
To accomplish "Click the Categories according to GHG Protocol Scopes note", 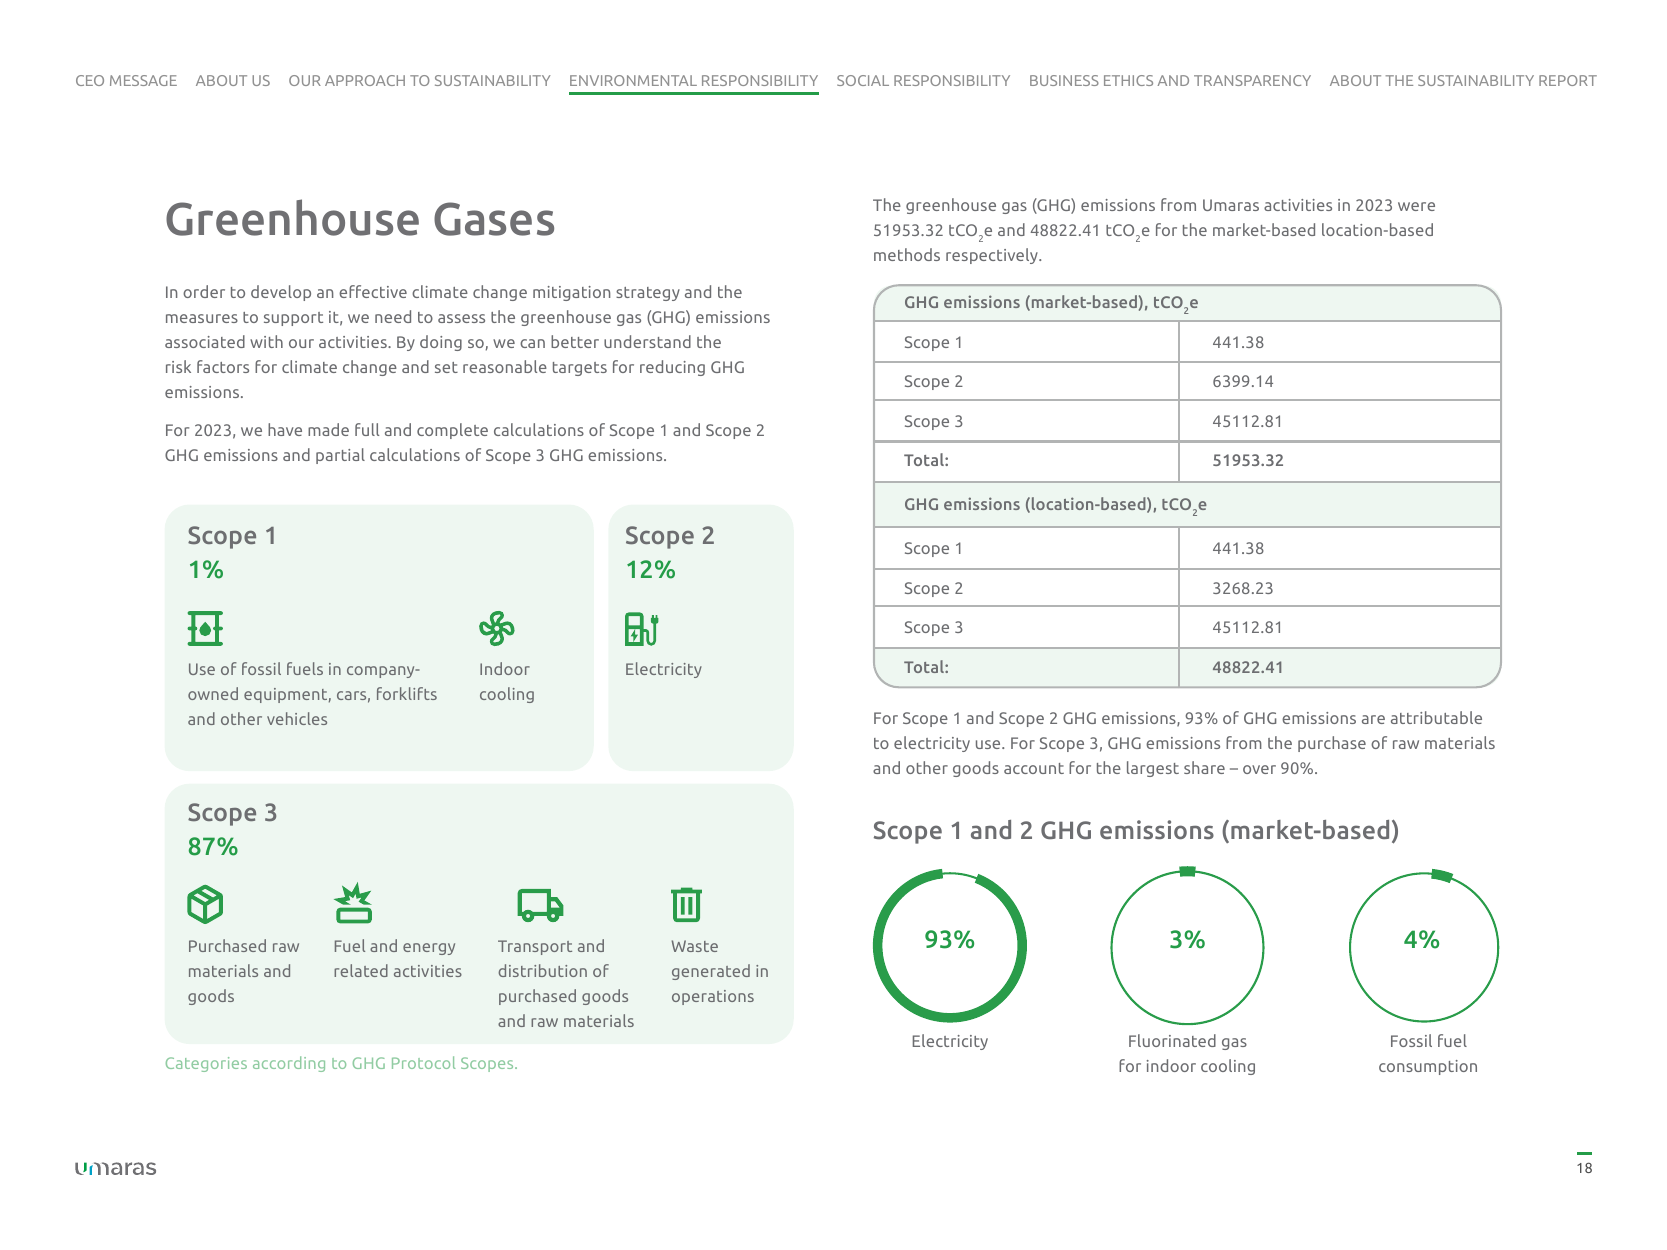I will 341,1064.
